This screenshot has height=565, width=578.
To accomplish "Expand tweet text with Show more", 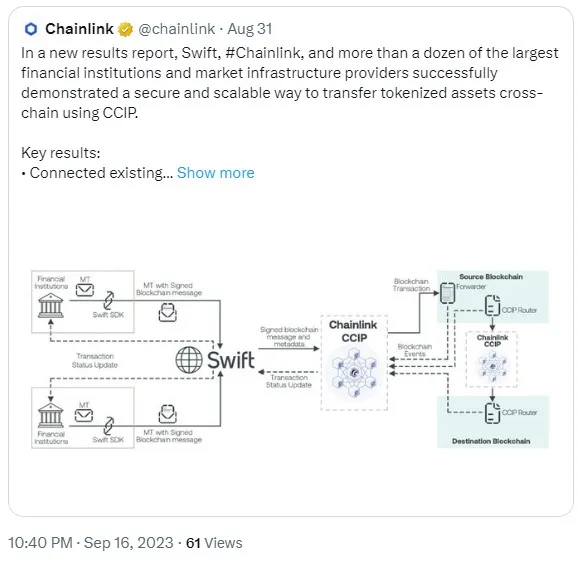I will [x=216, y=172].
